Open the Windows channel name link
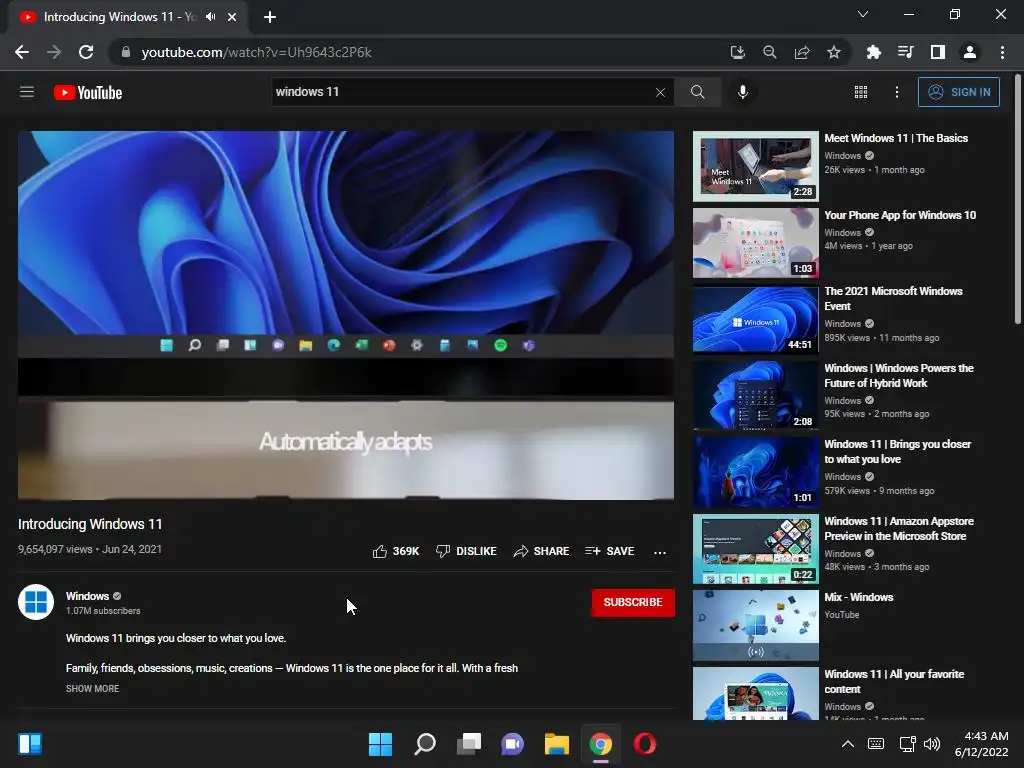The width and height of the screenshot is (1024, 768). coord(87,596)
